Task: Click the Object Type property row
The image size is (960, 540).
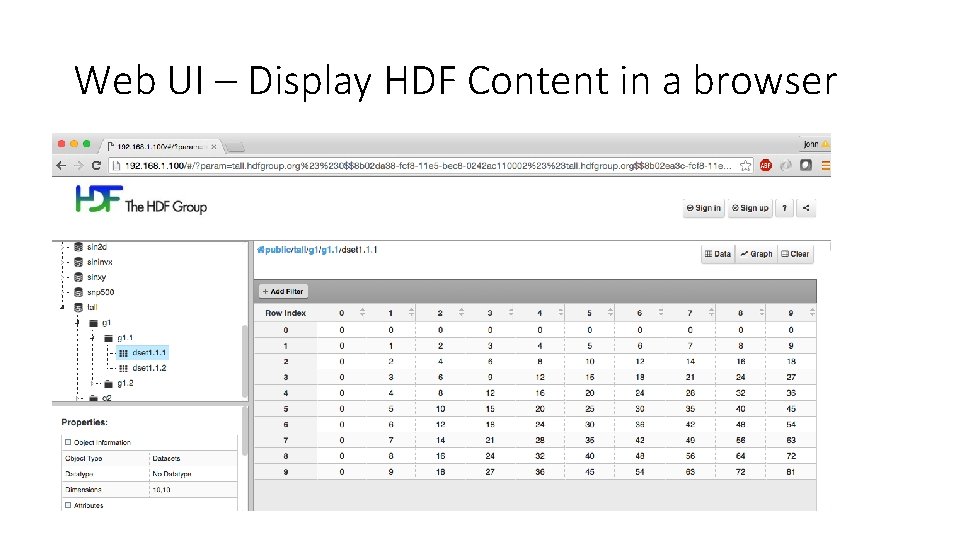Action: tap(150, 458)
